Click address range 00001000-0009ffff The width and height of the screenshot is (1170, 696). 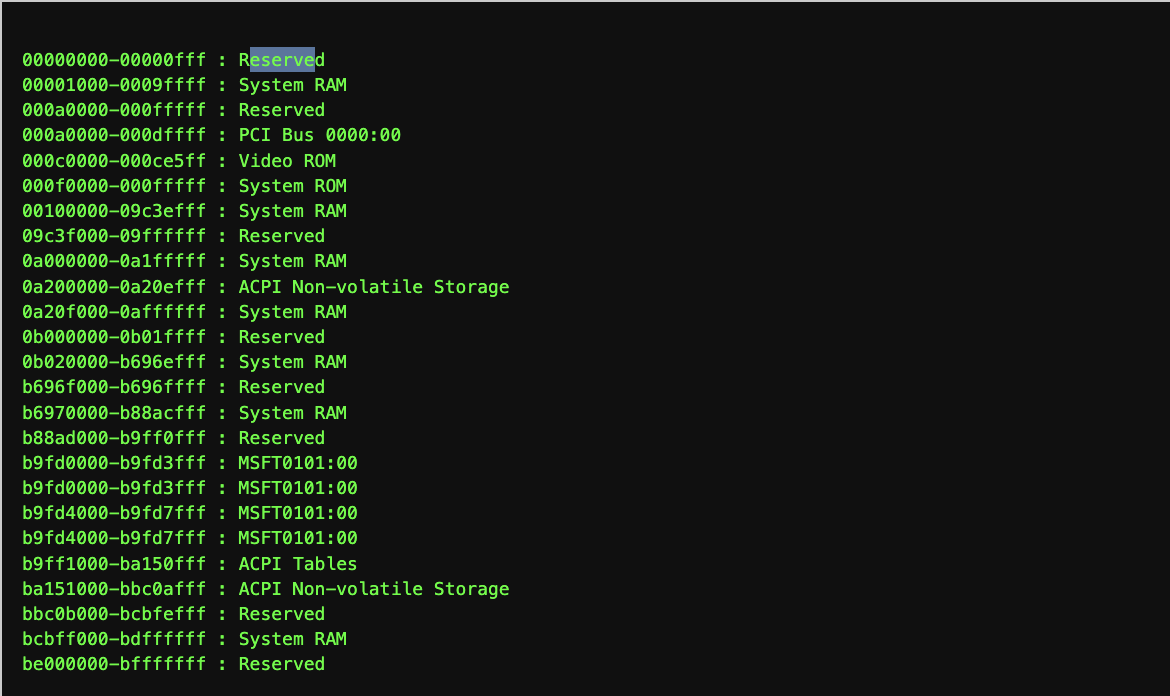(114, 85)
